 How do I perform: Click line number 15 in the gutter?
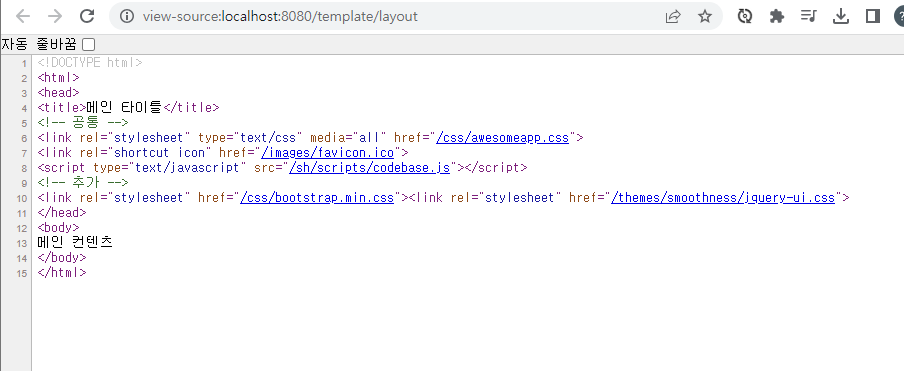[x=22, y=273]
